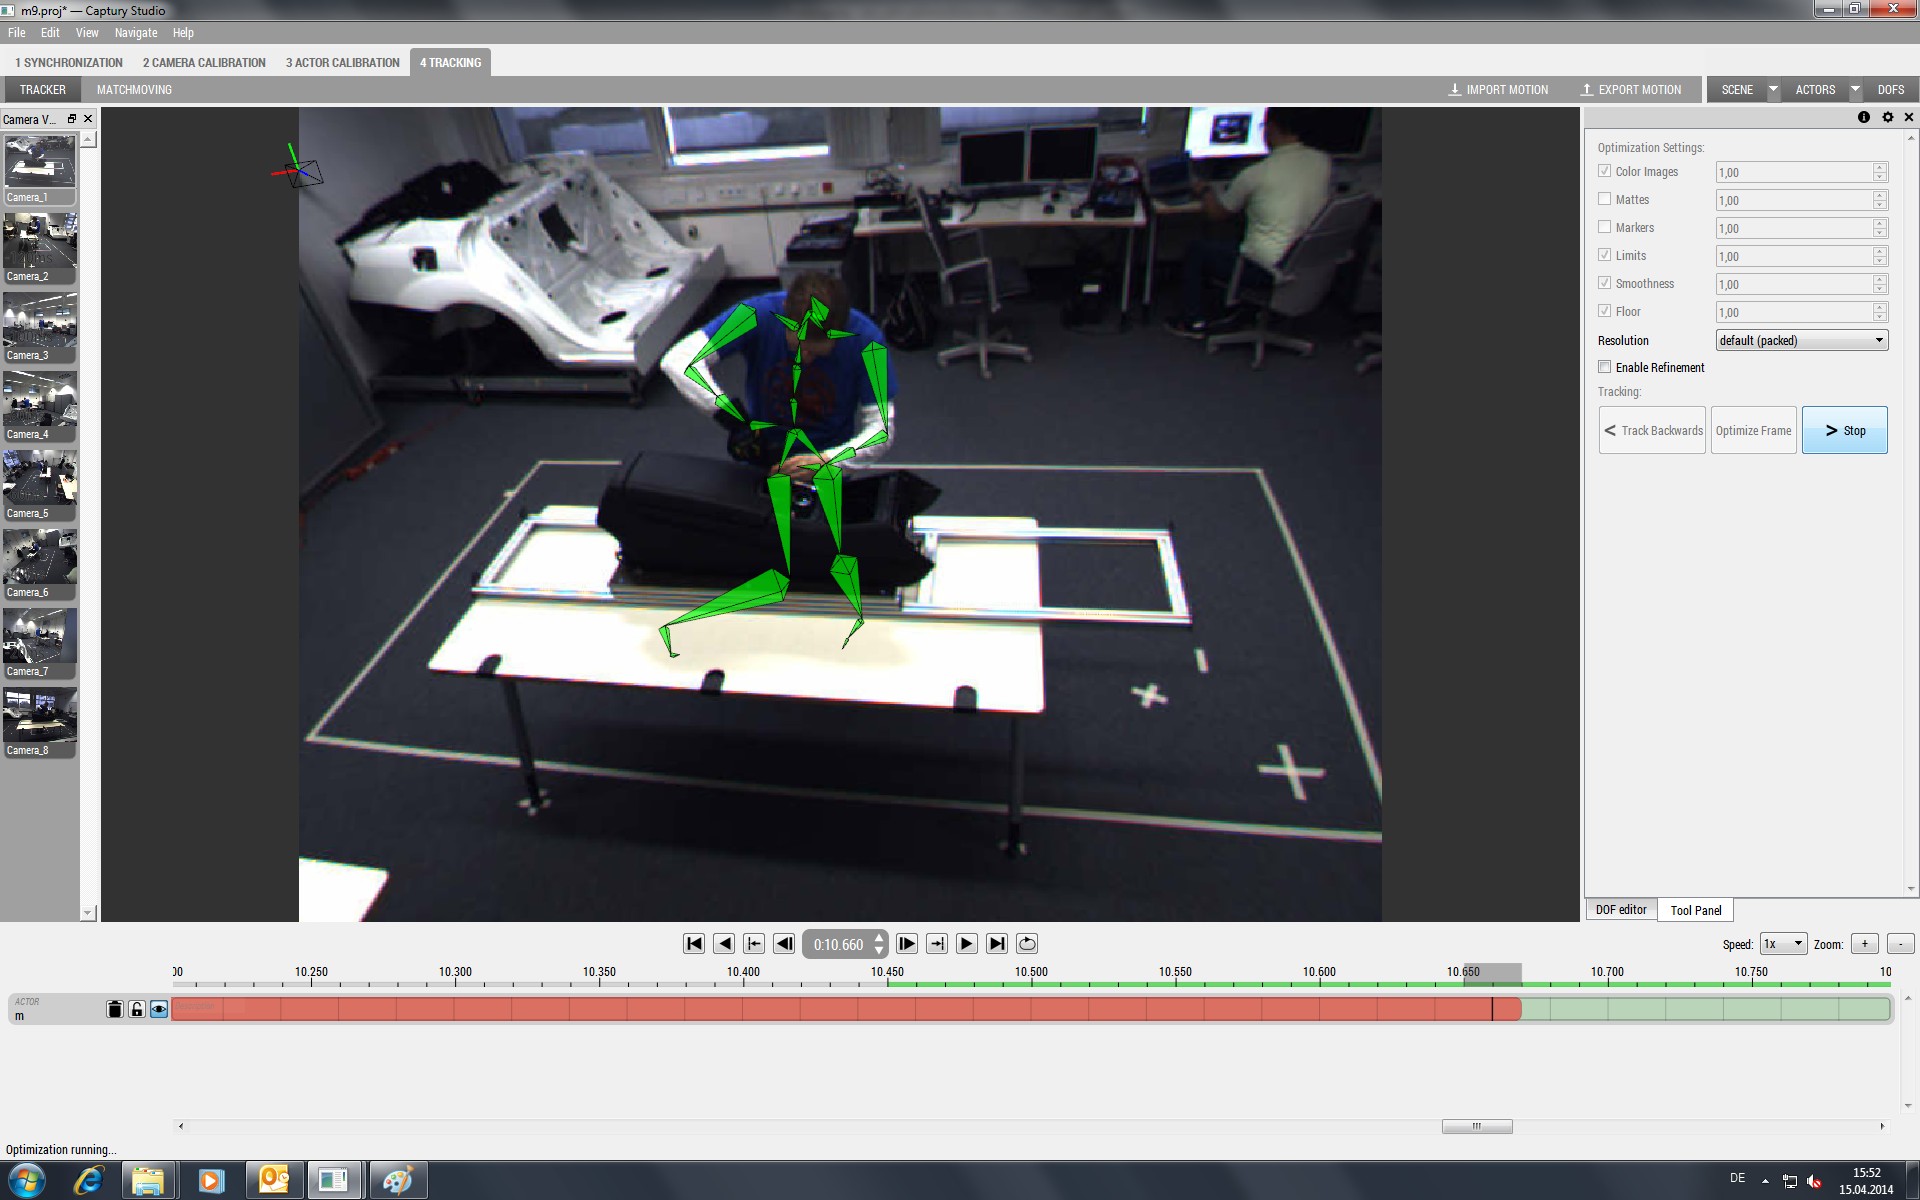Open the panel settings gear icon
Screen dimensions: 1920x1200
1887,117
